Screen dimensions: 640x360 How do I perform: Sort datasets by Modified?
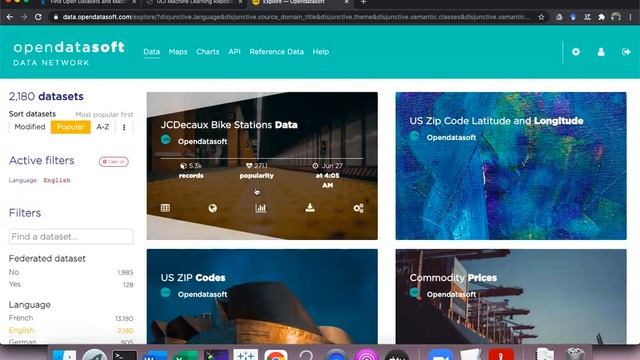tap(30, 127)
